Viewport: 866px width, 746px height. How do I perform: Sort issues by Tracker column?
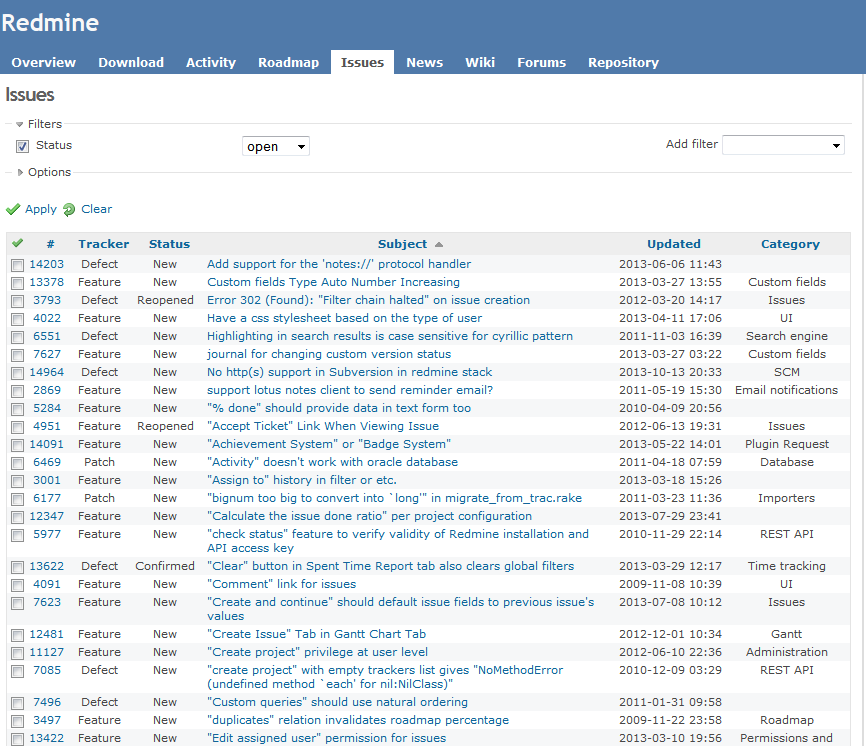pyautogui.click(x=103, y=244)
